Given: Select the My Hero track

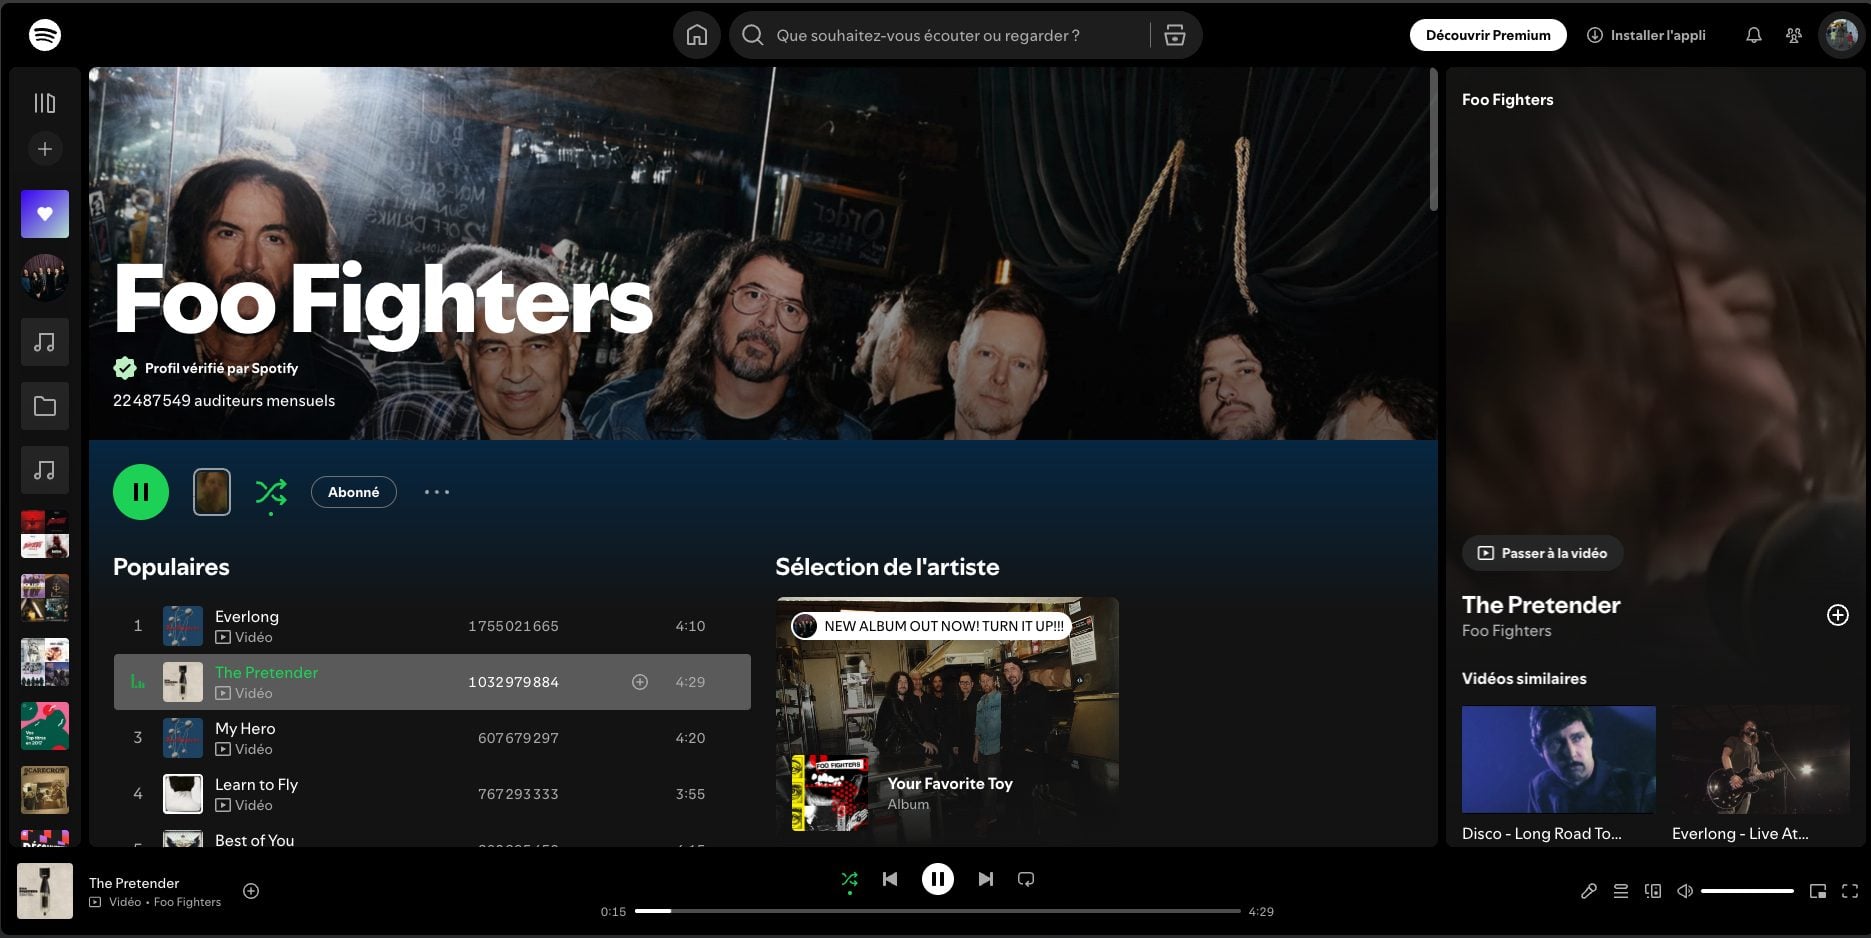Looking at the screenshot, I should pyautogui.click(x=432, y=738).
